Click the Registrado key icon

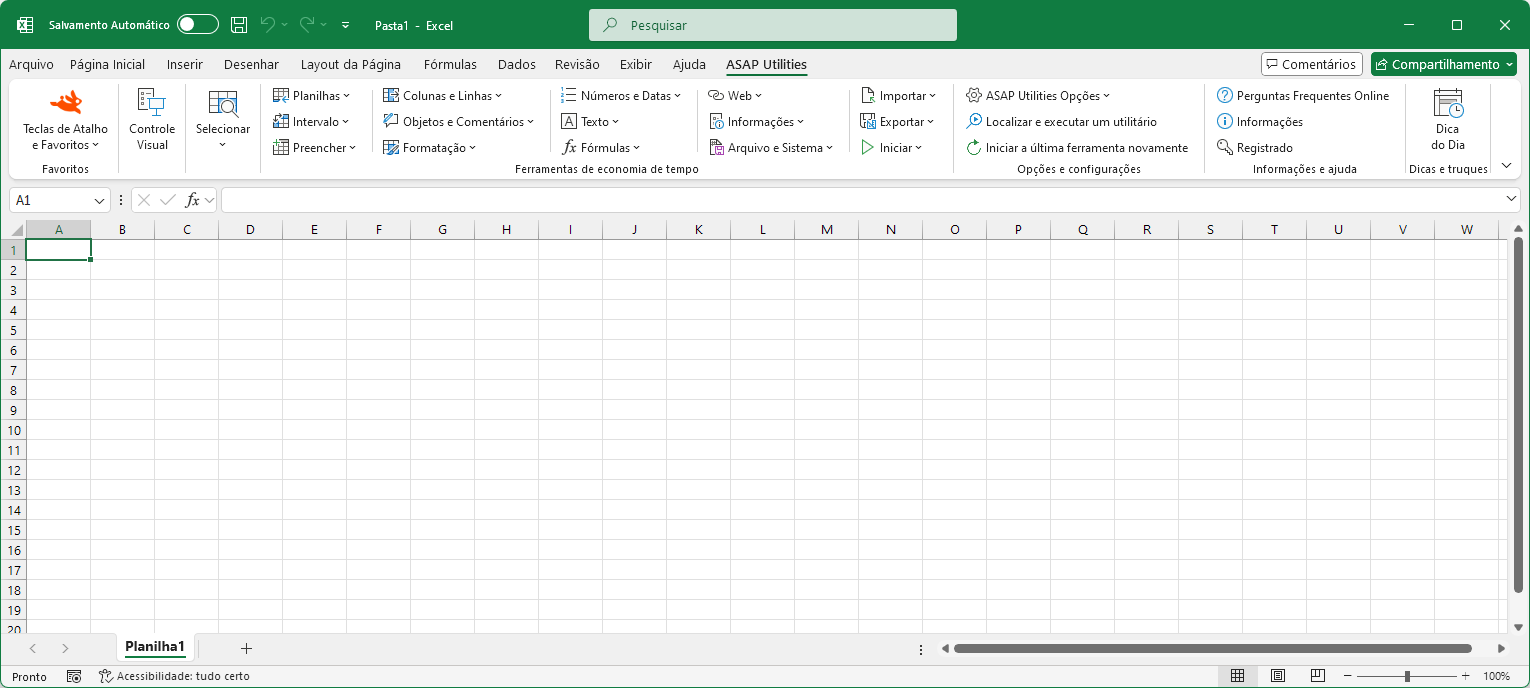(x=1224, y=148)
